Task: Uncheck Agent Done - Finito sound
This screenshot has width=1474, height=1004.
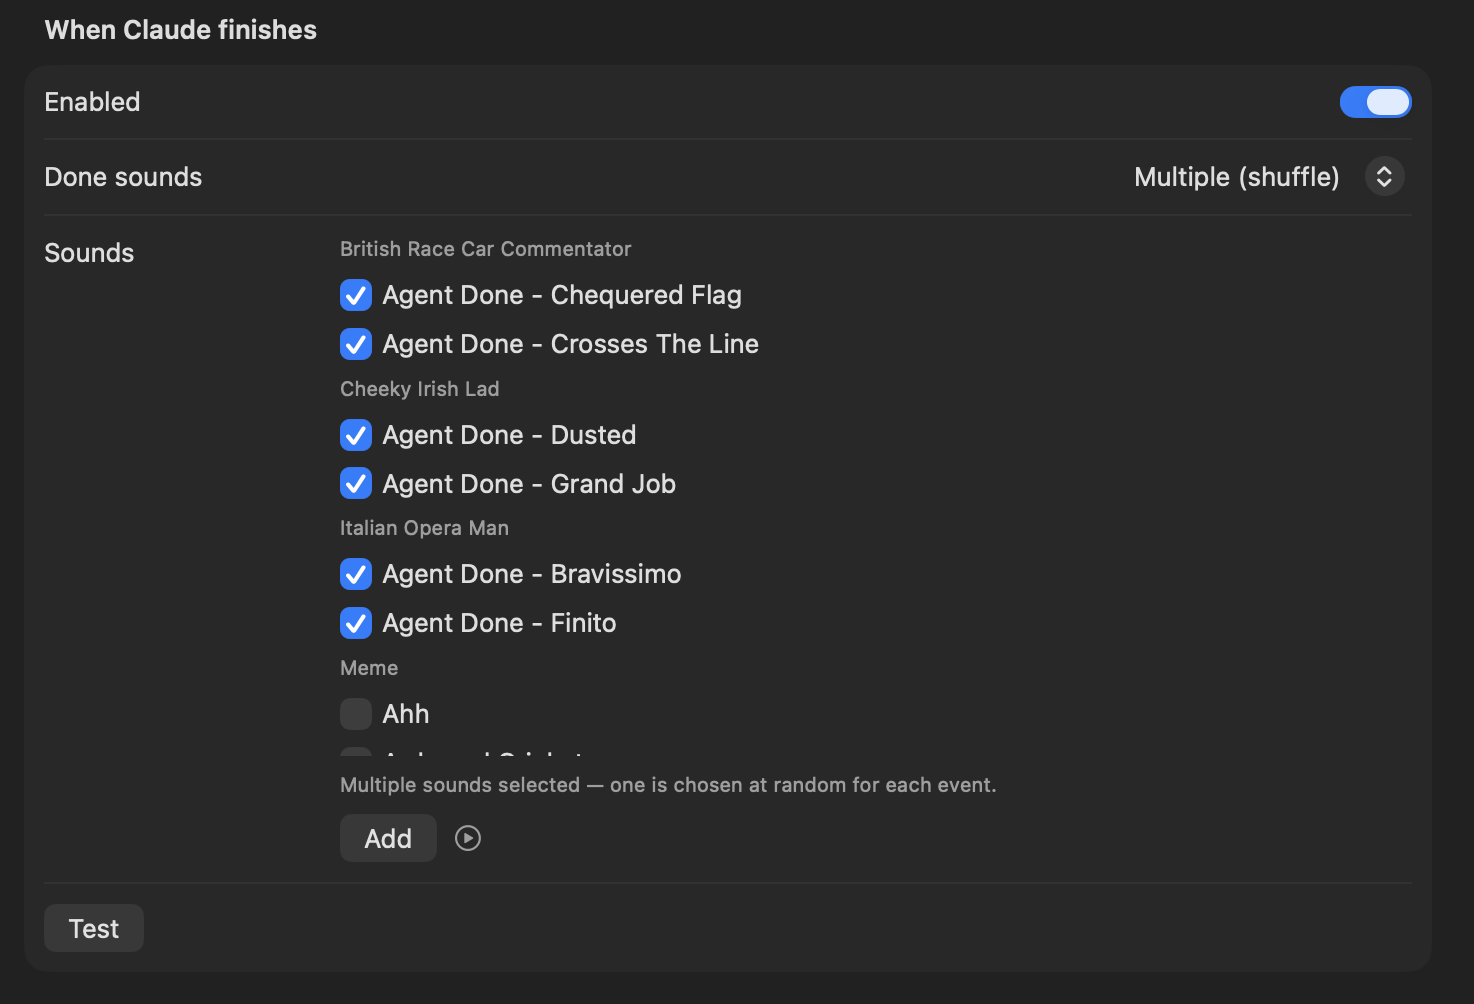Action: pos(356,623)
